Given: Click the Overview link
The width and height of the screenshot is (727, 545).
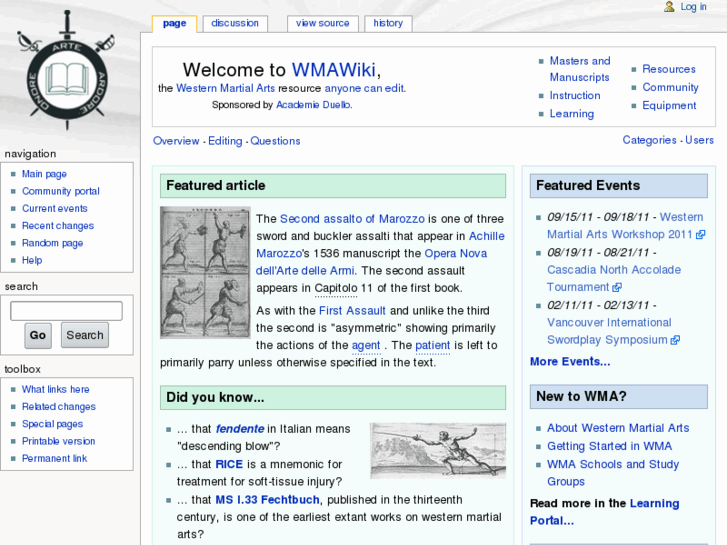Looking at the screenshot, I should tap(176, 141).
